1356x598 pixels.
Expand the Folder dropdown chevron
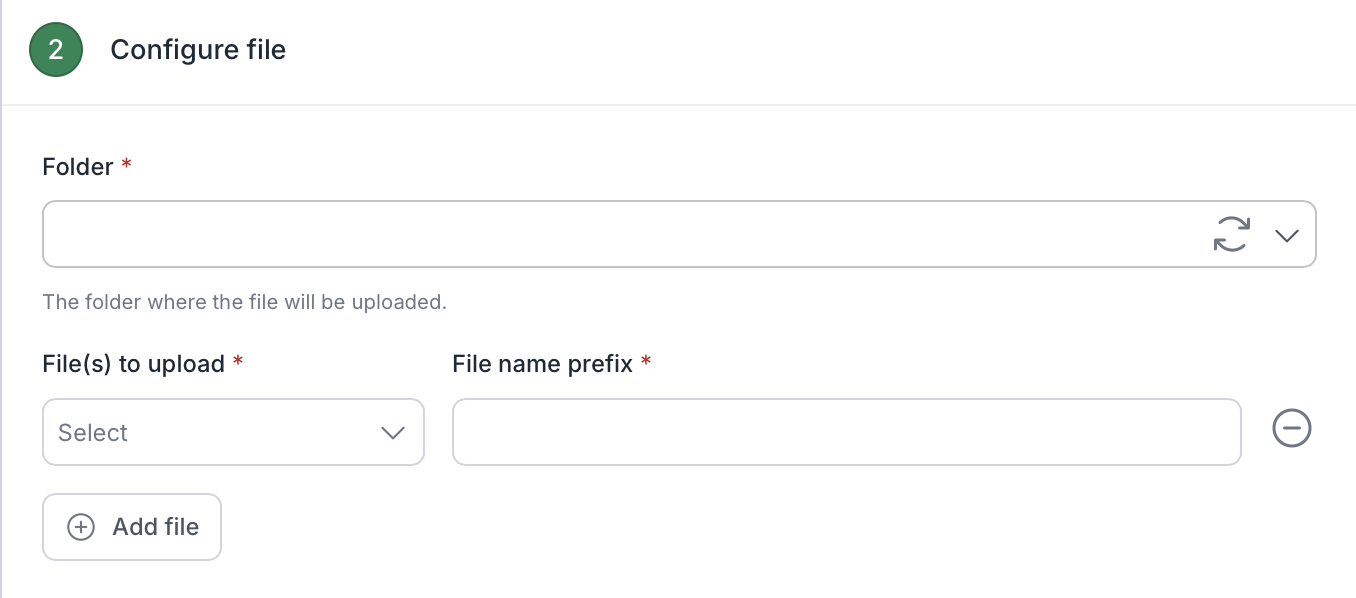coord(1287,236)
